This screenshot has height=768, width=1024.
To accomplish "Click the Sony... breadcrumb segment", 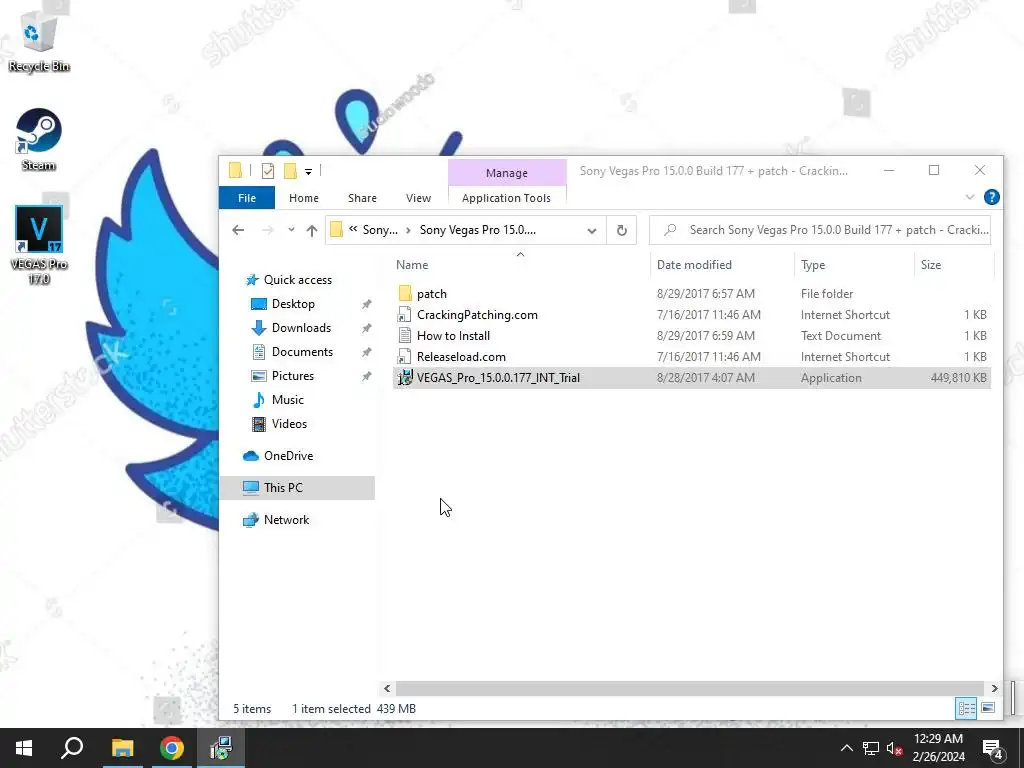I will click(x=380, y=230).
